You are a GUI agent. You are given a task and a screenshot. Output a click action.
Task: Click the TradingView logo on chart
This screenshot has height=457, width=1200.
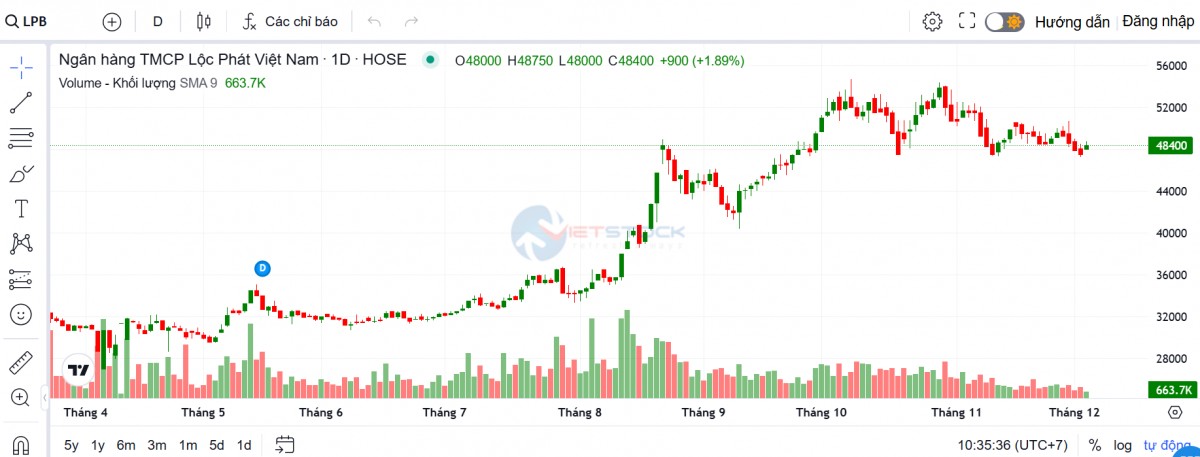[79, 369]
